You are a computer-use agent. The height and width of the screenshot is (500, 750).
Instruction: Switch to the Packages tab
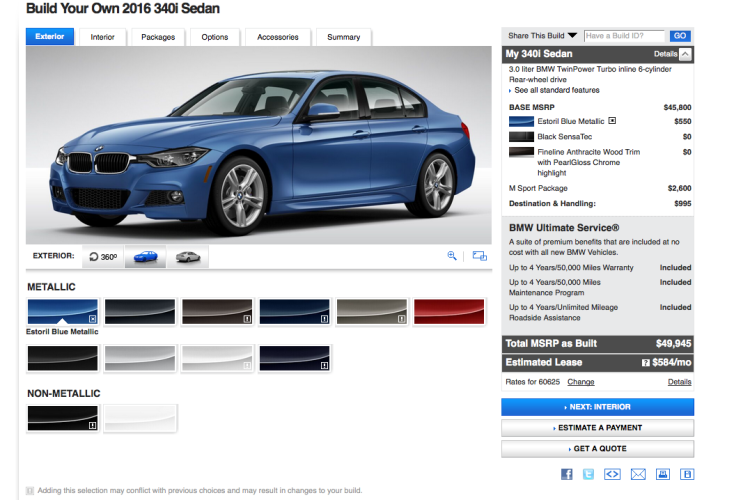(x=158, y=37)
